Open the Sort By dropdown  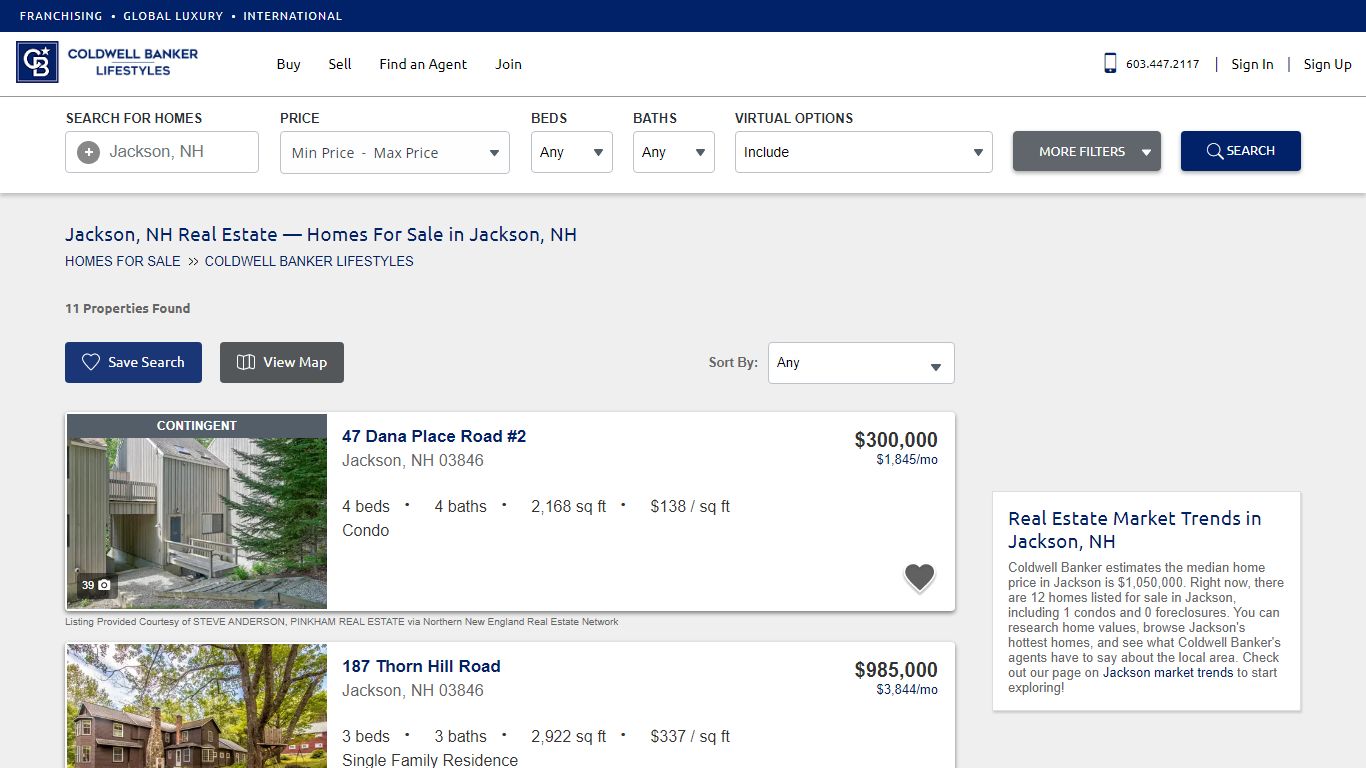click(x=861, y=363)
